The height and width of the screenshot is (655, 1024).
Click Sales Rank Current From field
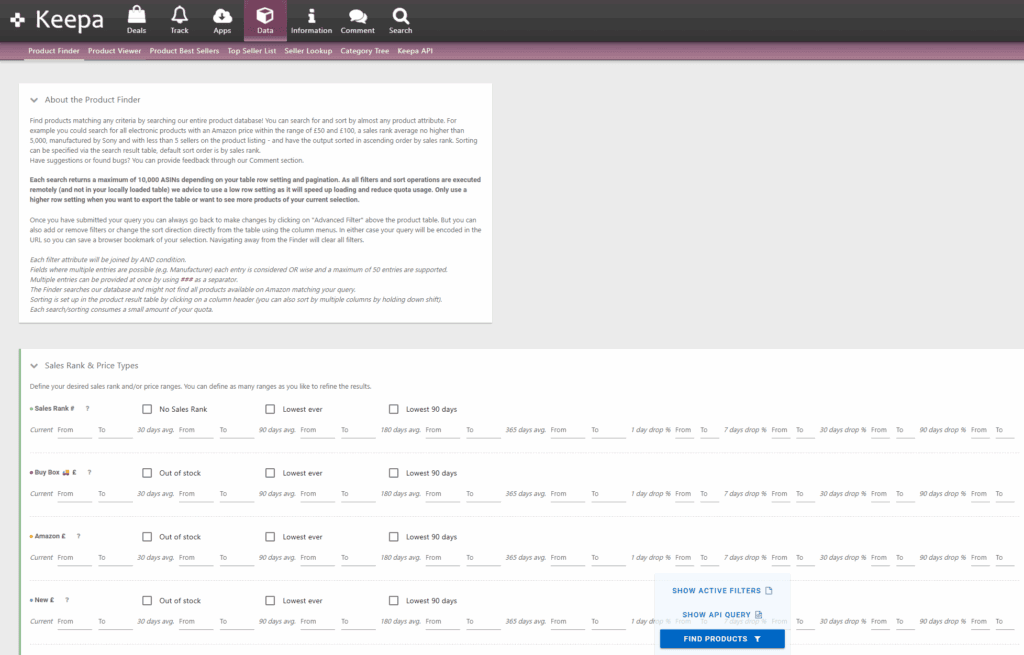click(74, 430)
